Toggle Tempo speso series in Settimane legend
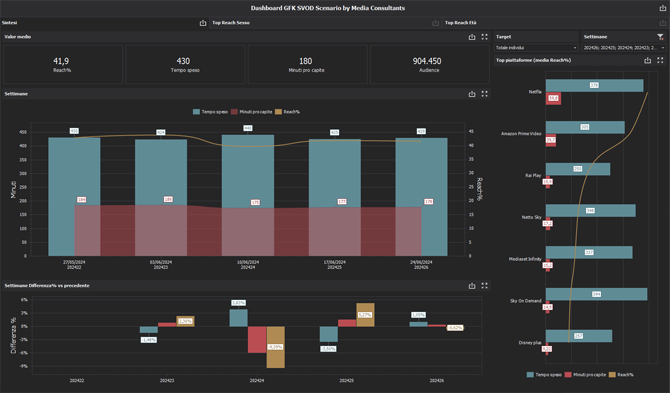 (210, 112)
